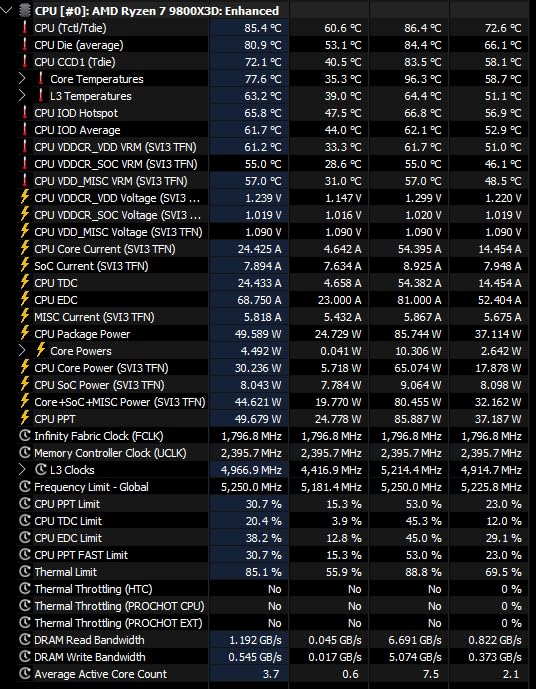Click the 85.744 W maximum Package Power value
This screenshot has height=689, width=536.
[419, 334]
